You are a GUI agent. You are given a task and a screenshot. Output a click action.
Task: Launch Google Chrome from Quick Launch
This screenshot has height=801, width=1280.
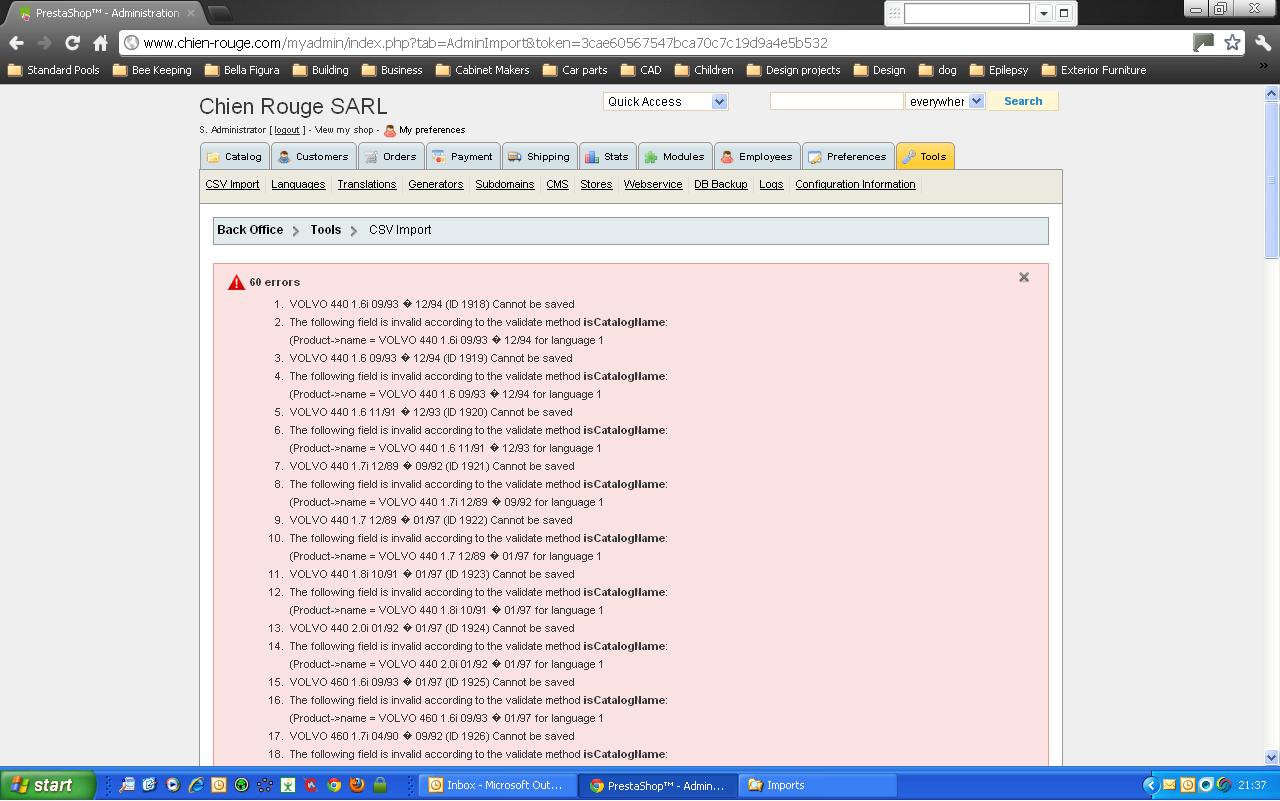334,785
